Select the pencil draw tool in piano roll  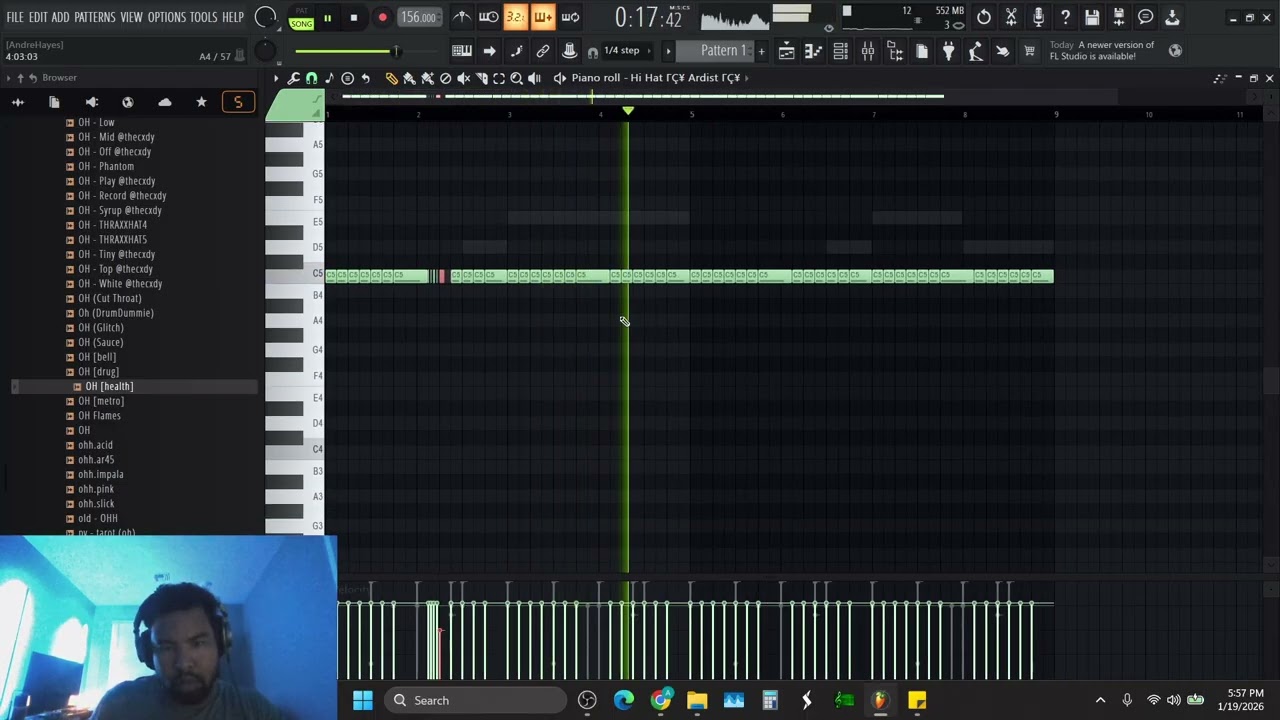click(391, 78)
